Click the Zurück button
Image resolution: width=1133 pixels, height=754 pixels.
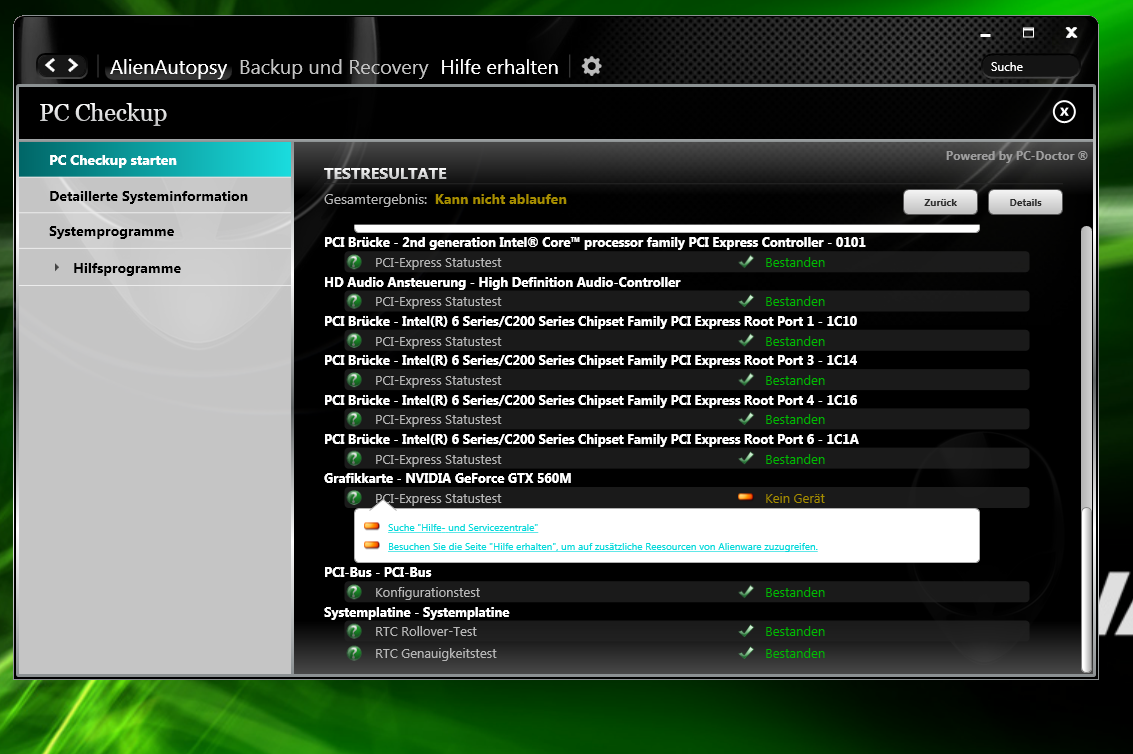[x=940, y=202]
